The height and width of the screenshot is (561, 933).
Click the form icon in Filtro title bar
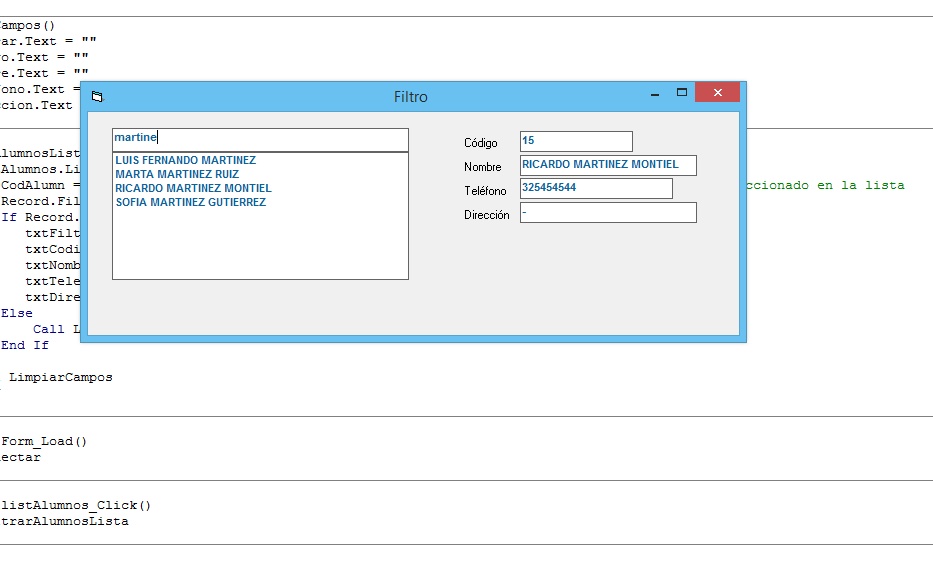click(97, 97)
